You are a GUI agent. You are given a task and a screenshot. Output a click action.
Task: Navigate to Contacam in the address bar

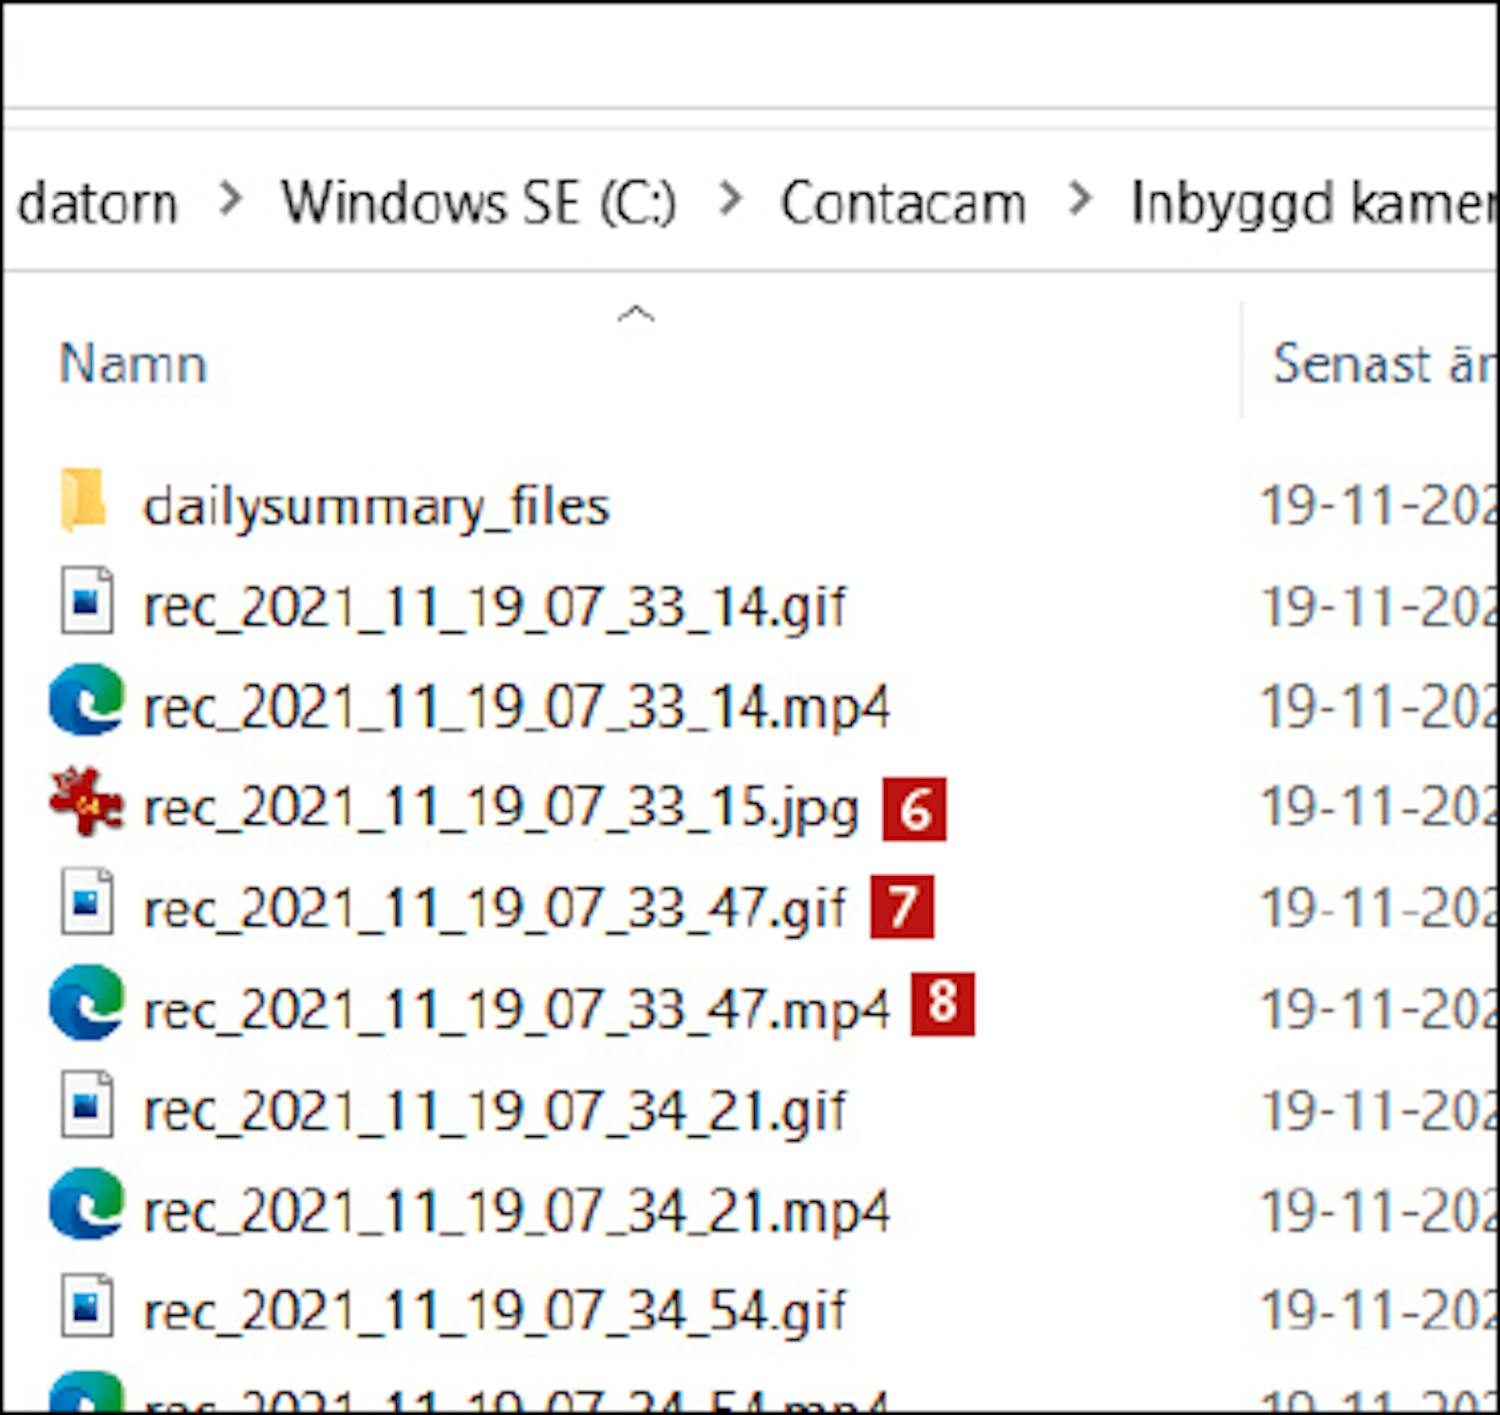coord(903,203)
